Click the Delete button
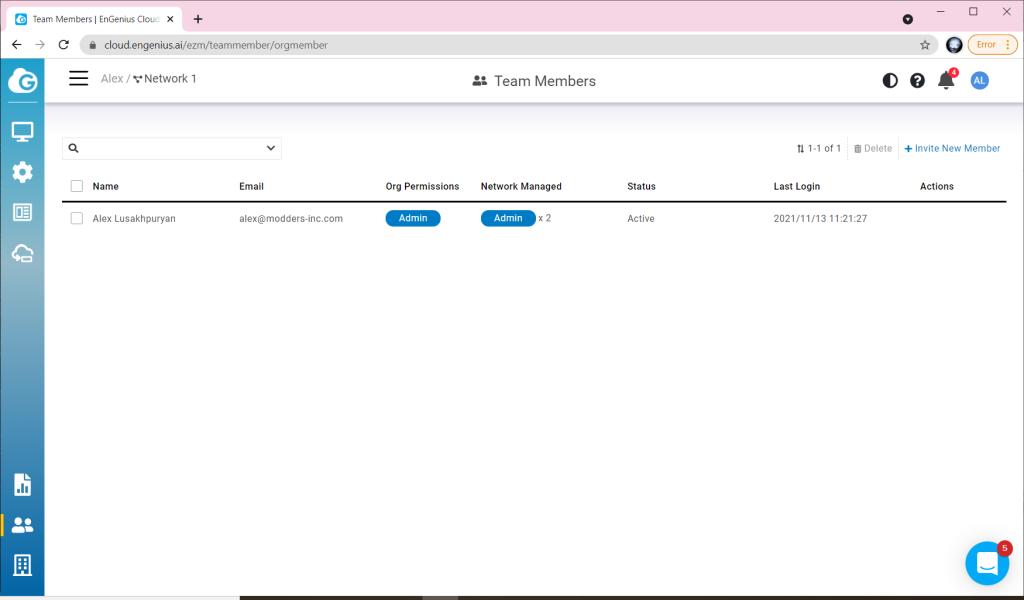Image resolution: width=1024 pixels, height=600 pixels. (x=872, y=149)
